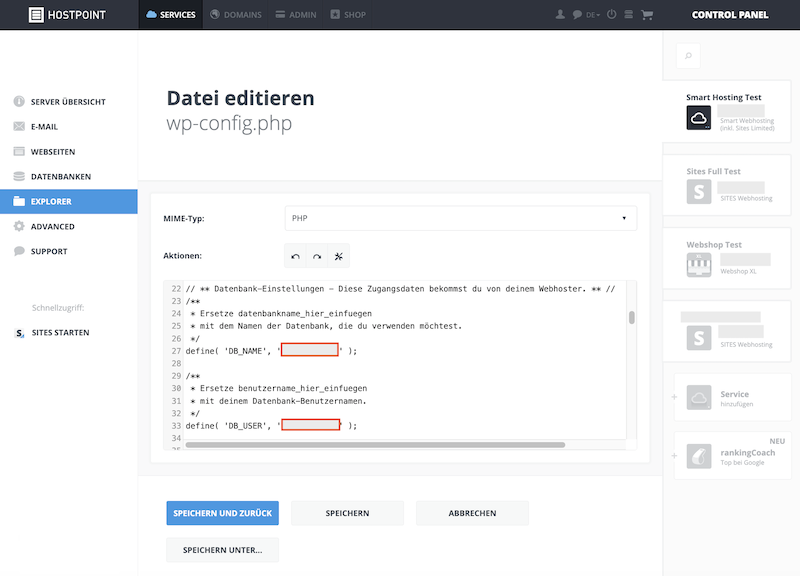Screen dimensions: 800x576
Task: Click the Webshop XL shop icon
Action: click(x=699, y=265)
